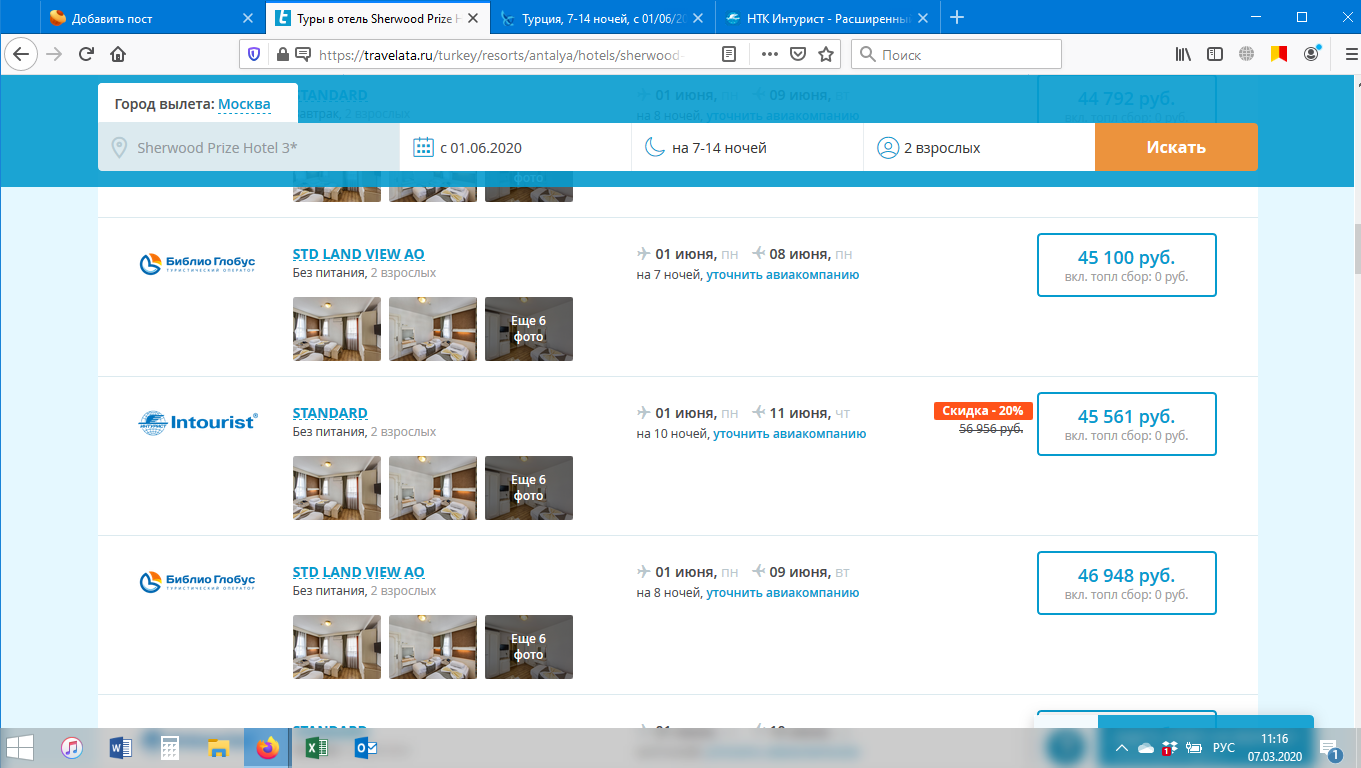Open the date picker с 01.06.2020

tap(515, 148)
